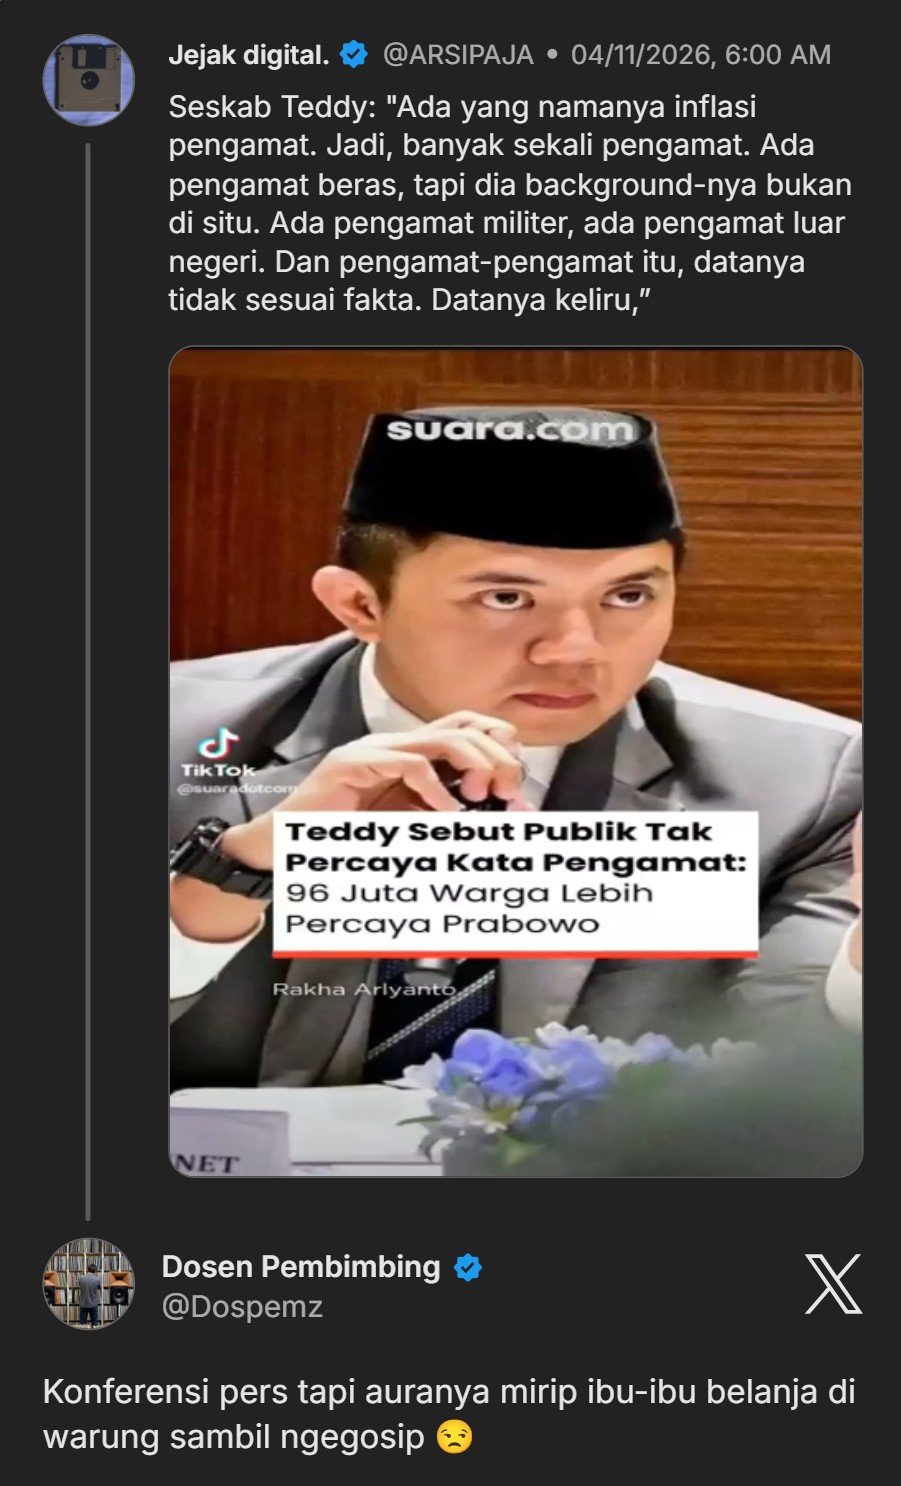Open the embedded Teddy video thumbnail
The height and width of the screenshot is (1486, 901).
click(x=516, y=762)
